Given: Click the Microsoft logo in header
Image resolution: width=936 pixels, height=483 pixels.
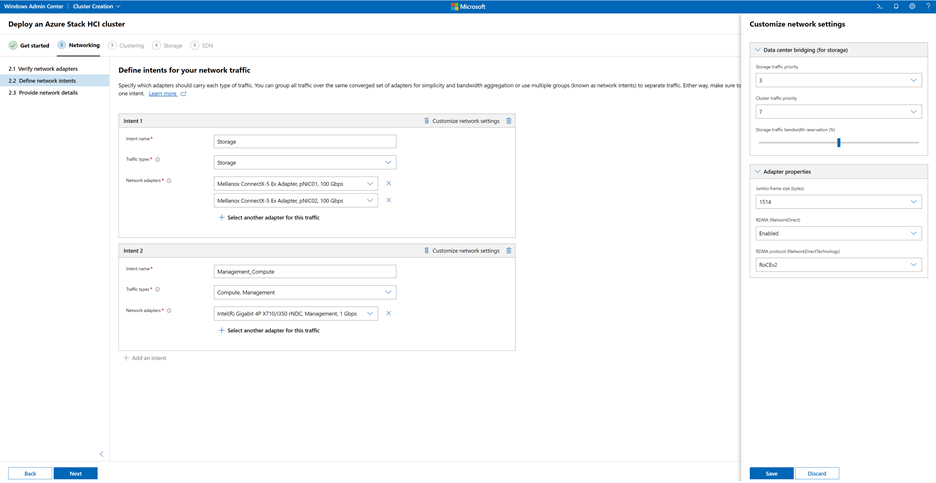Looking at the screenshot, I should [468, 6].
